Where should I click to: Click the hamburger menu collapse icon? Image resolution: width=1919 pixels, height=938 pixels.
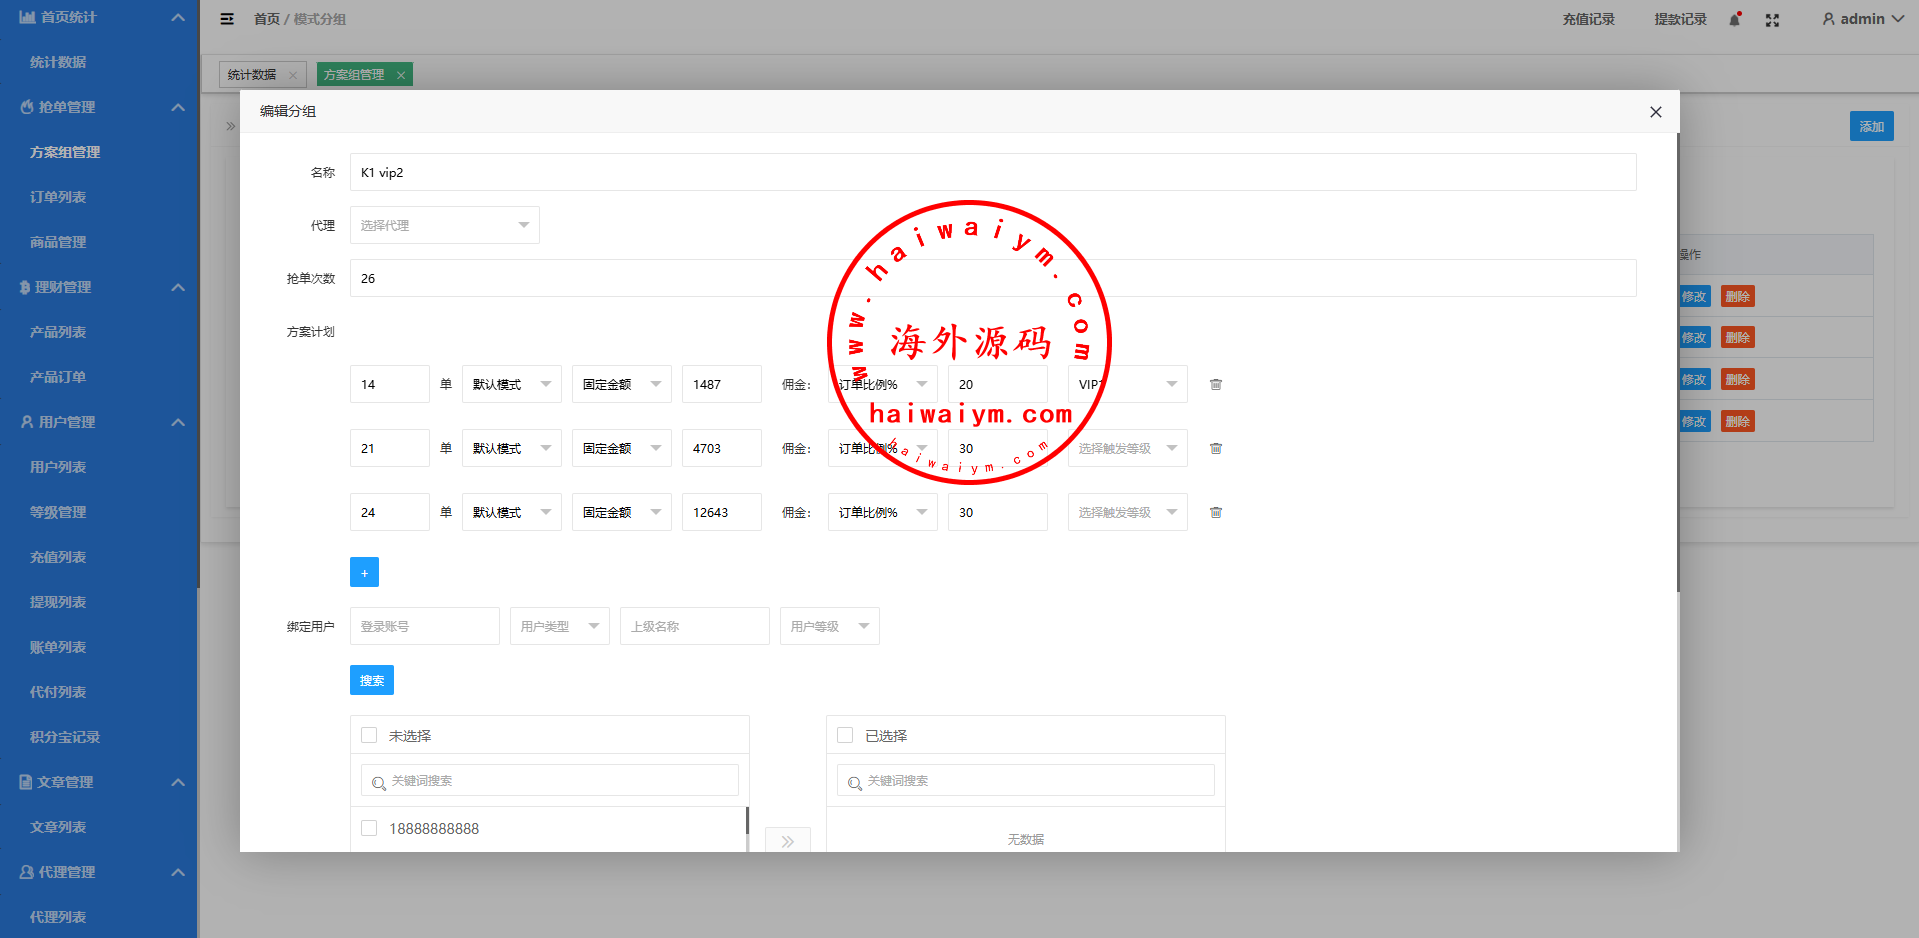pos(227,19)
